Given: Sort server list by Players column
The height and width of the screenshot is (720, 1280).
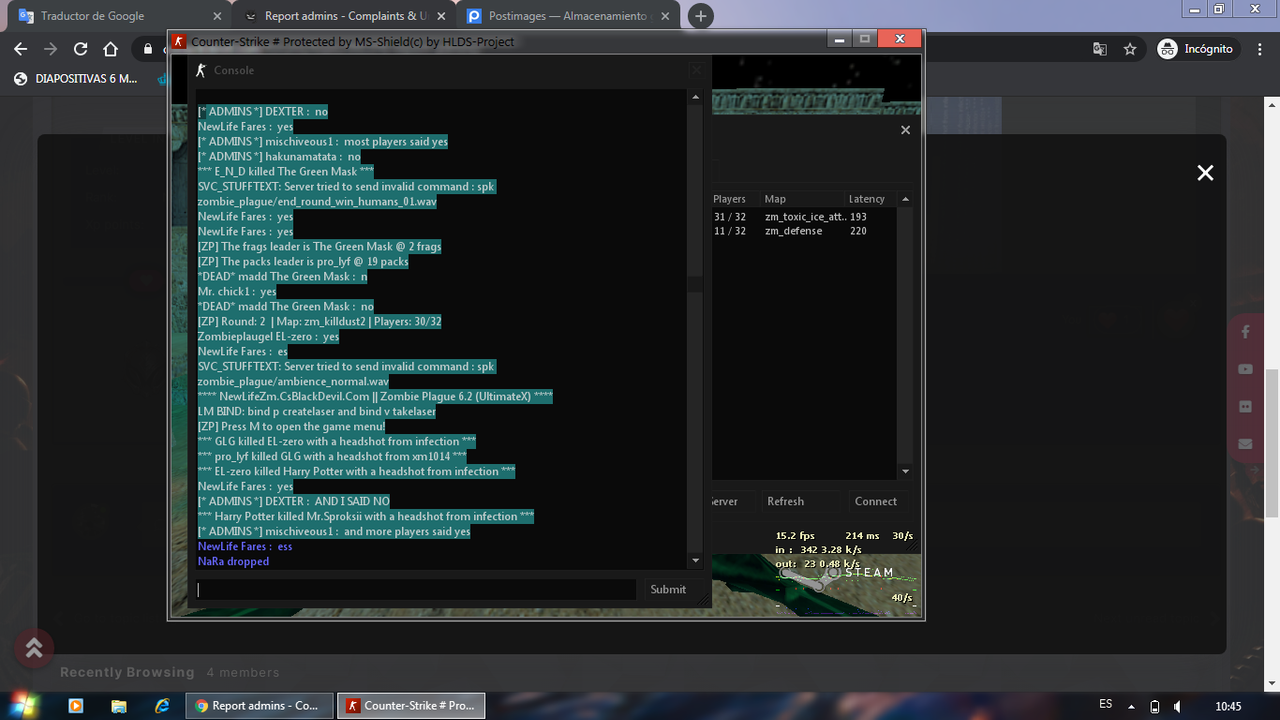Looking at the screenshot, I should tap(734, 199).
